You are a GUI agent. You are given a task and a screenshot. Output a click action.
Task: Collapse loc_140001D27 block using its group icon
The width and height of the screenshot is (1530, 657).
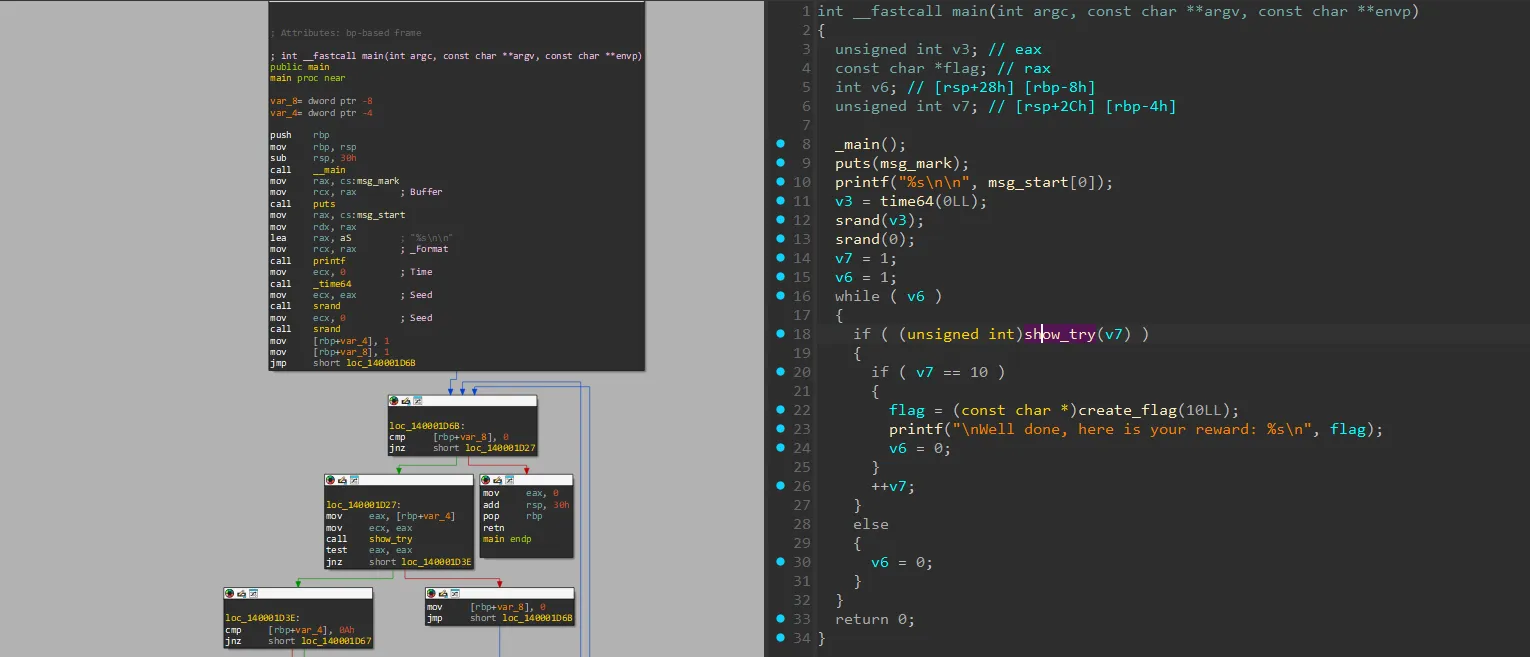tap(354, 480)
